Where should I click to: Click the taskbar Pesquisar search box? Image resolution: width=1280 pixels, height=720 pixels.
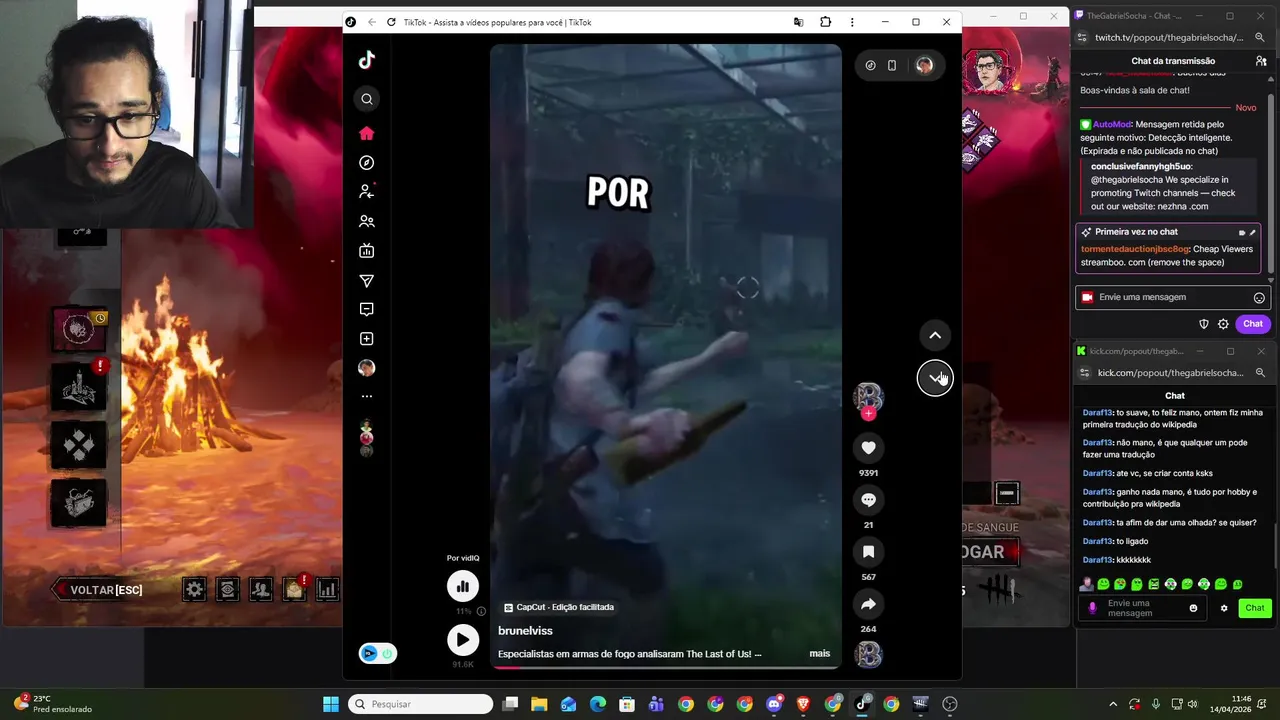421,704
